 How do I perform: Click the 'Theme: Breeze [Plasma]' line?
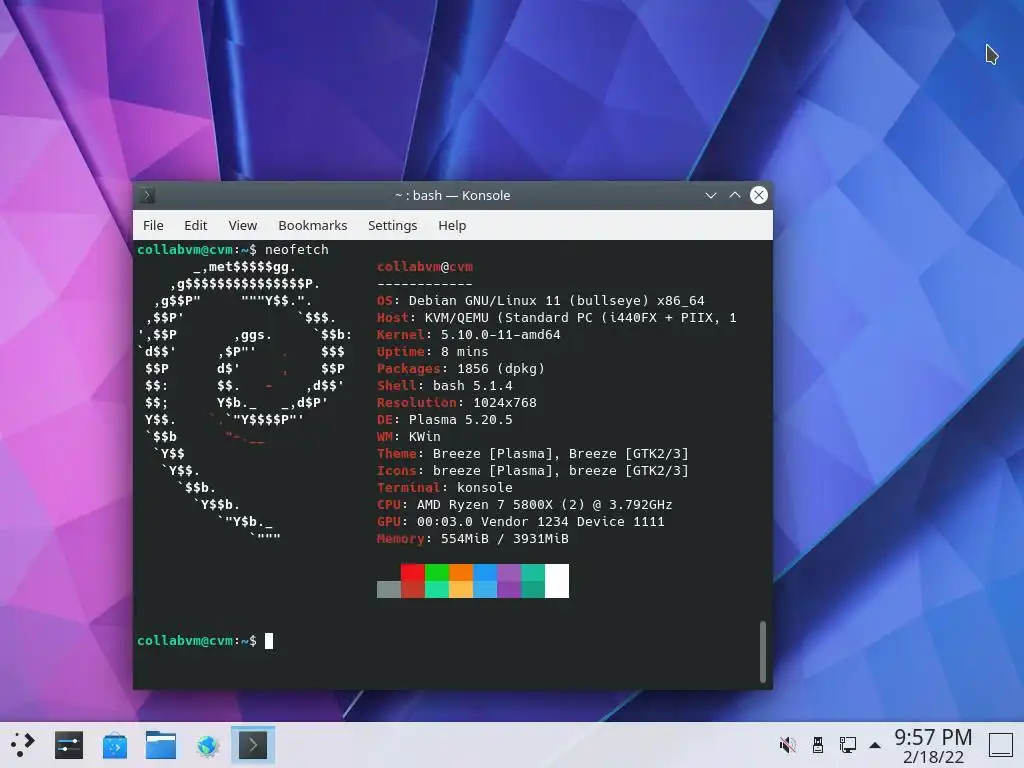tap(532, 453)
